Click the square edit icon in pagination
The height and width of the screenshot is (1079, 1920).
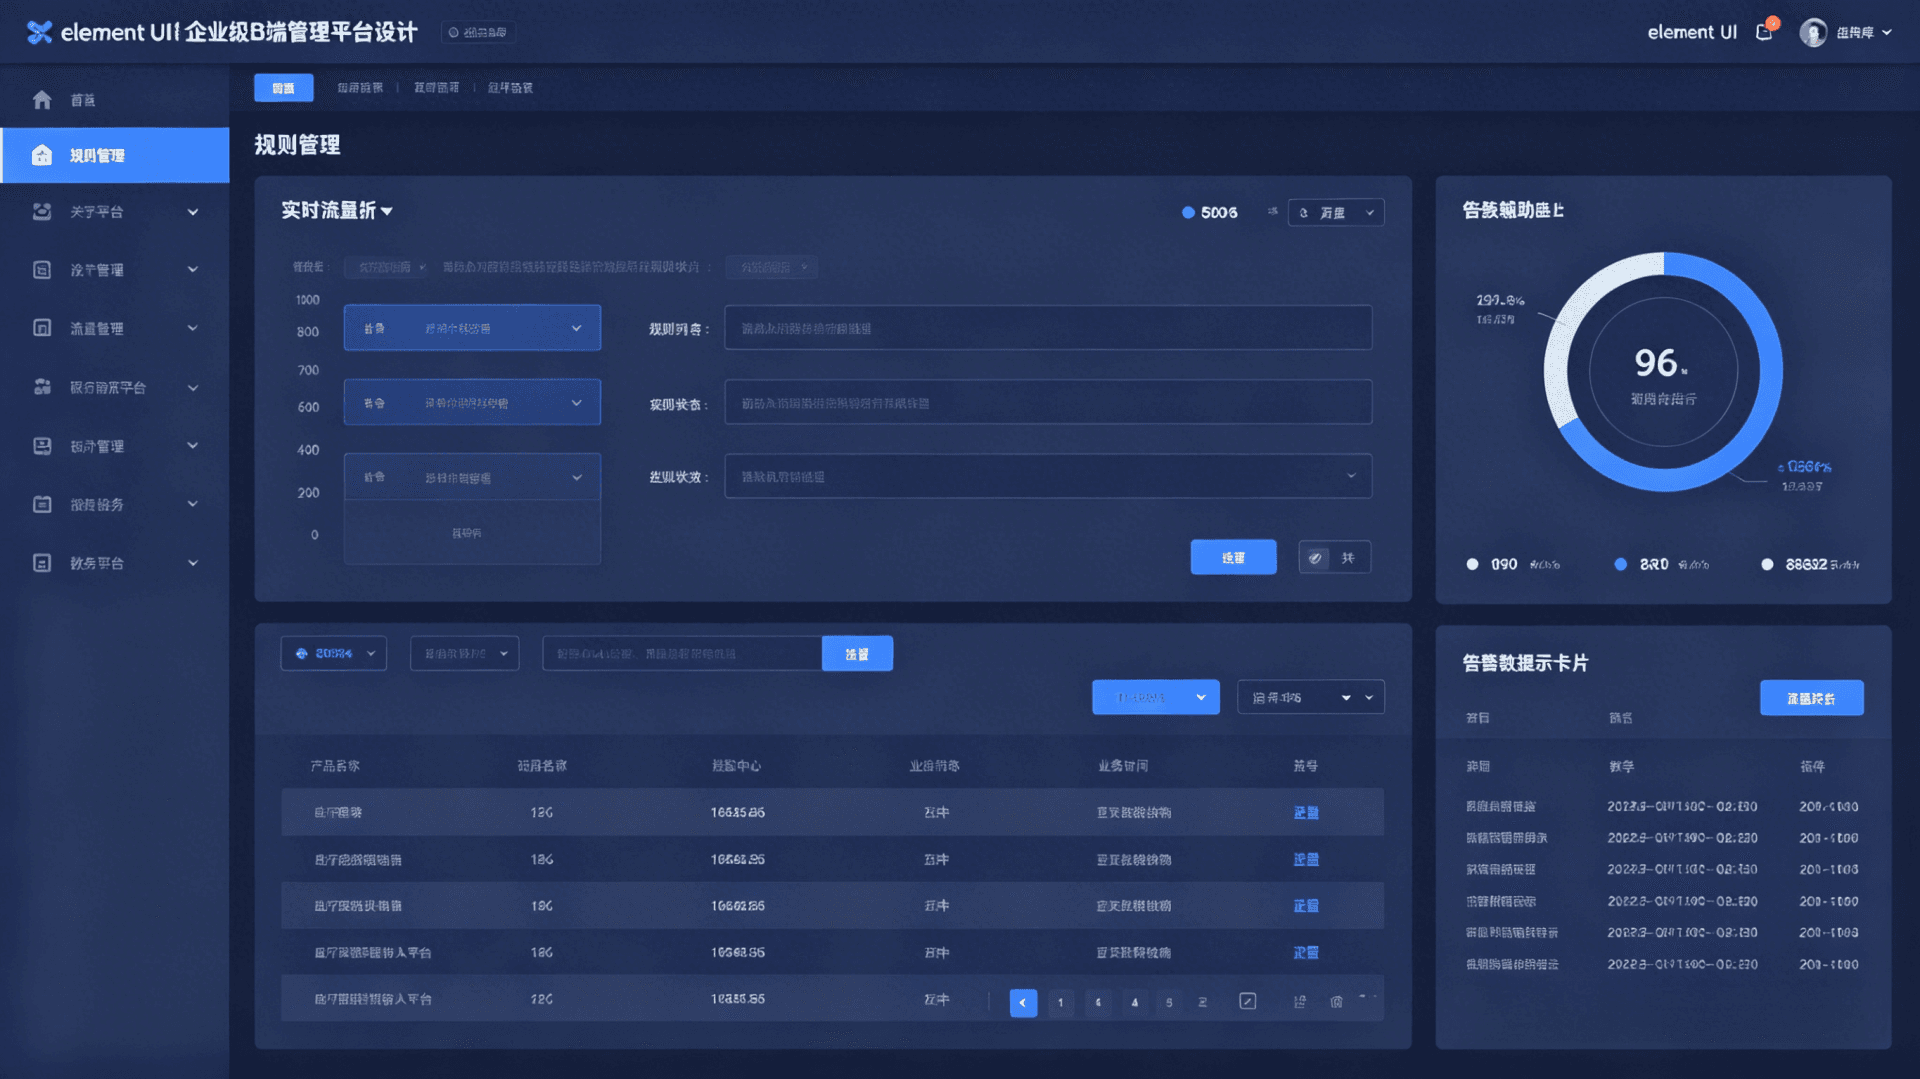[1247, 1001]
